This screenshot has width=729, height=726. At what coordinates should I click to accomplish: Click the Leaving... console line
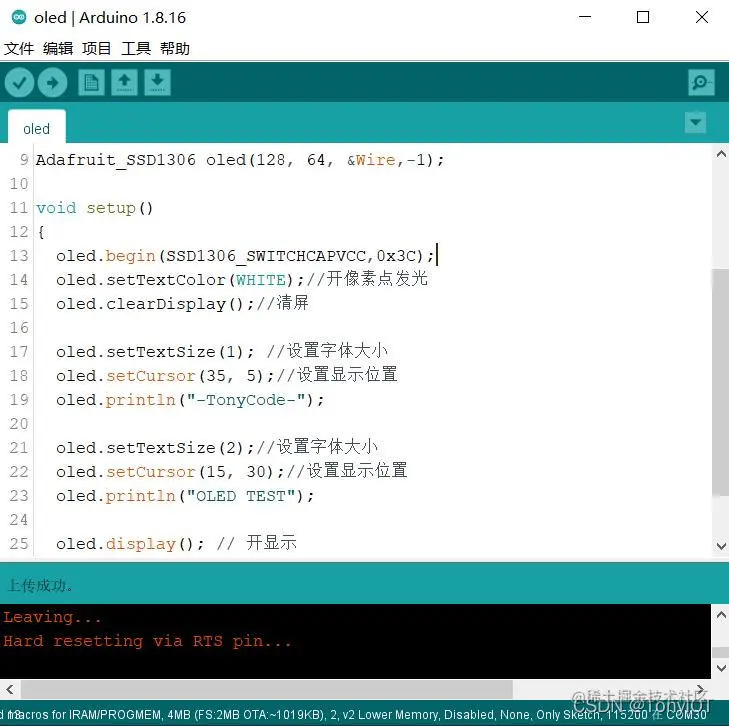coord(52,617)
